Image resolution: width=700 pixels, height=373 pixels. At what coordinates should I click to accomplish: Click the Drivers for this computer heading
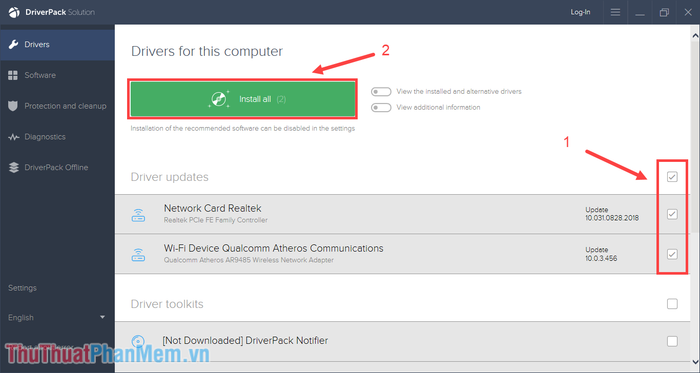coord(207,51)
